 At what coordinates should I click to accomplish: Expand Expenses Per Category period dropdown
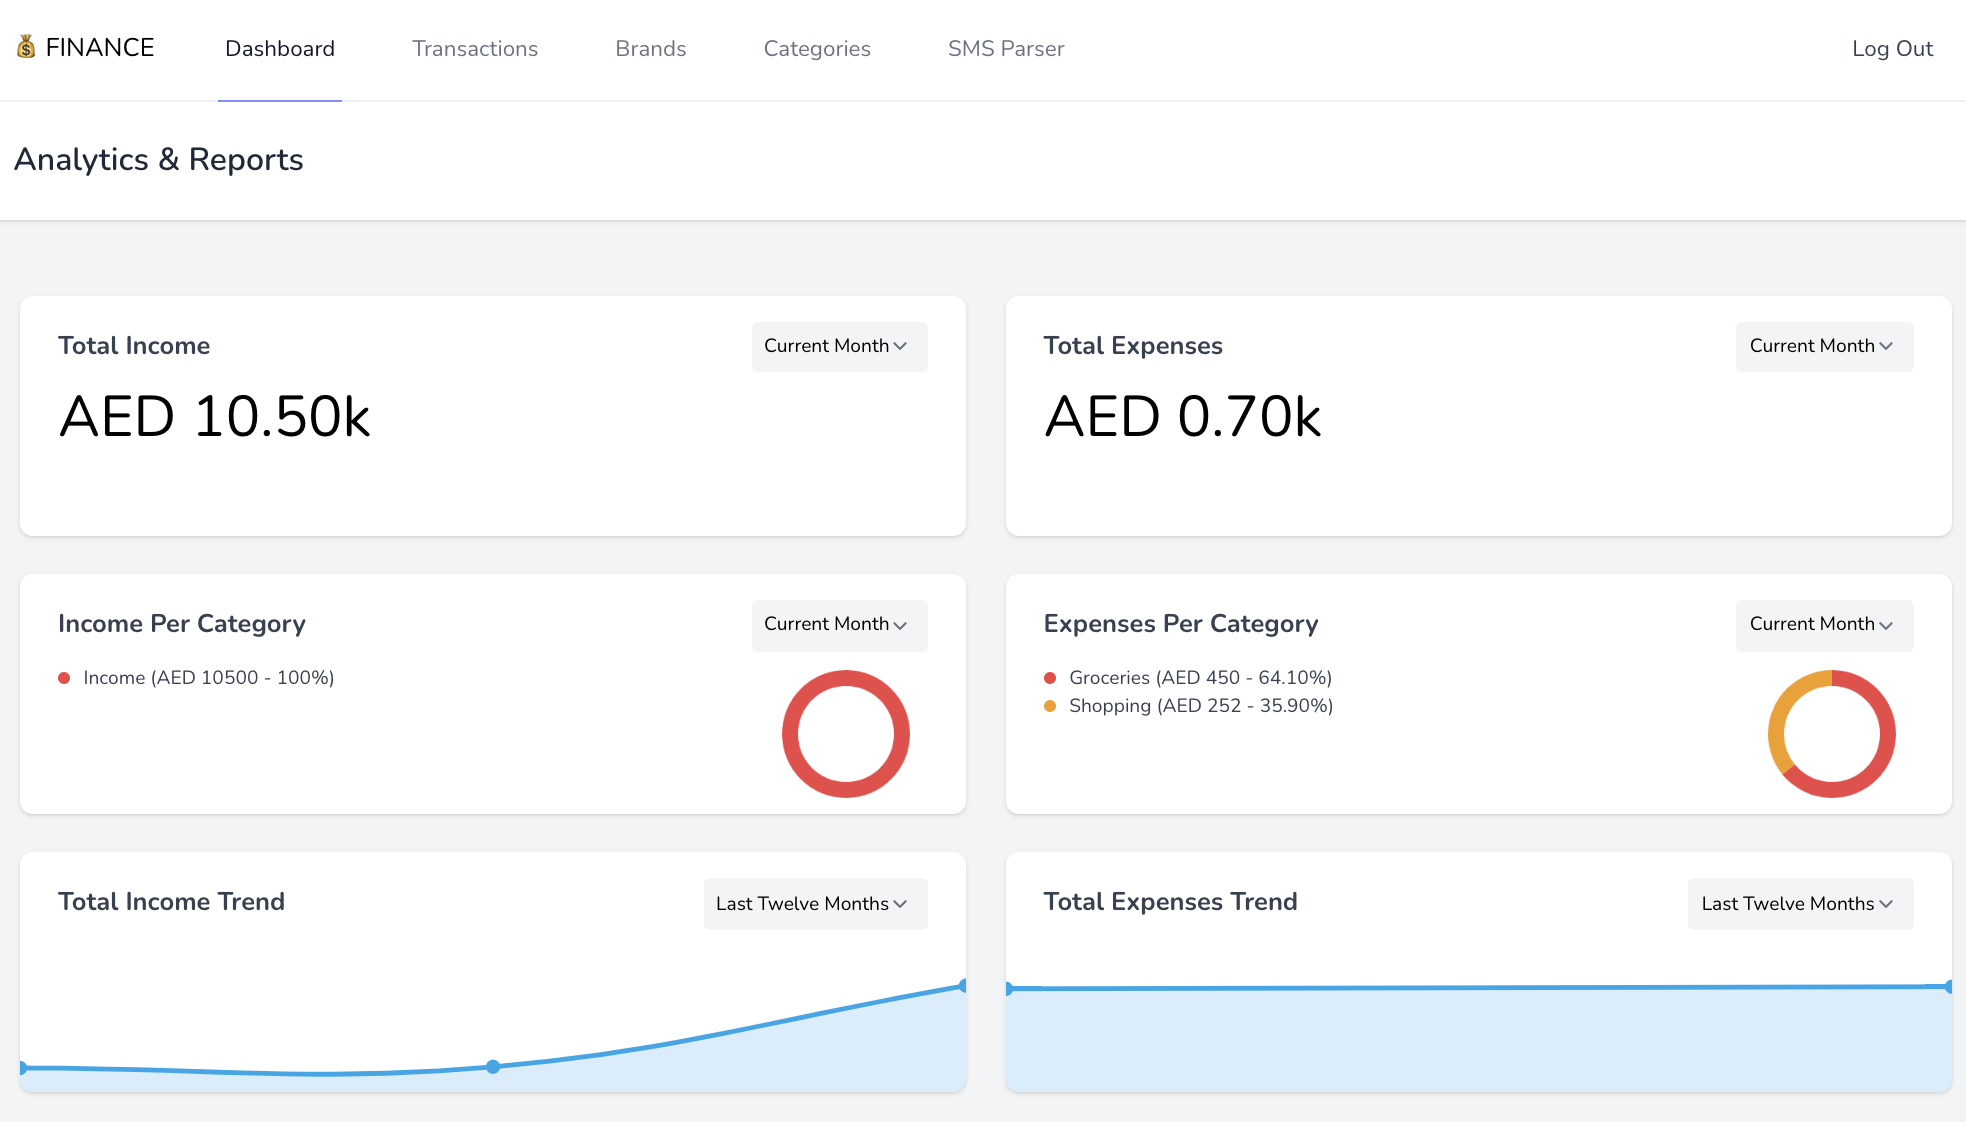click(x=1823, y=624)
